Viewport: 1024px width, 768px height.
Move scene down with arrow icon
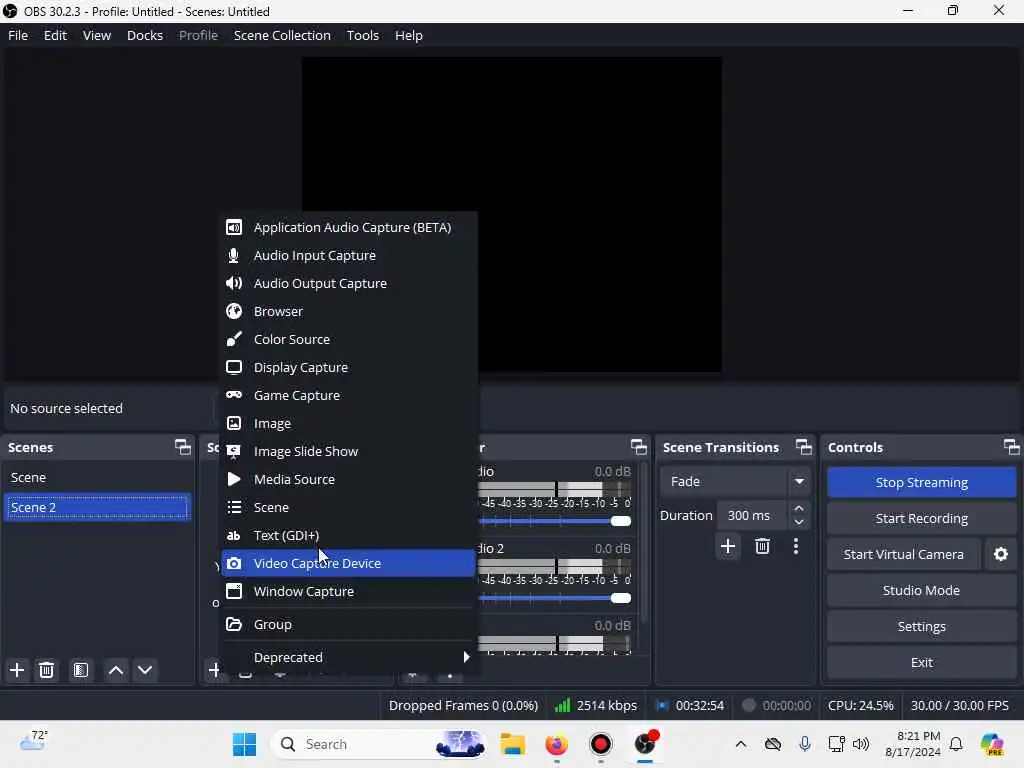click(145, 670)
